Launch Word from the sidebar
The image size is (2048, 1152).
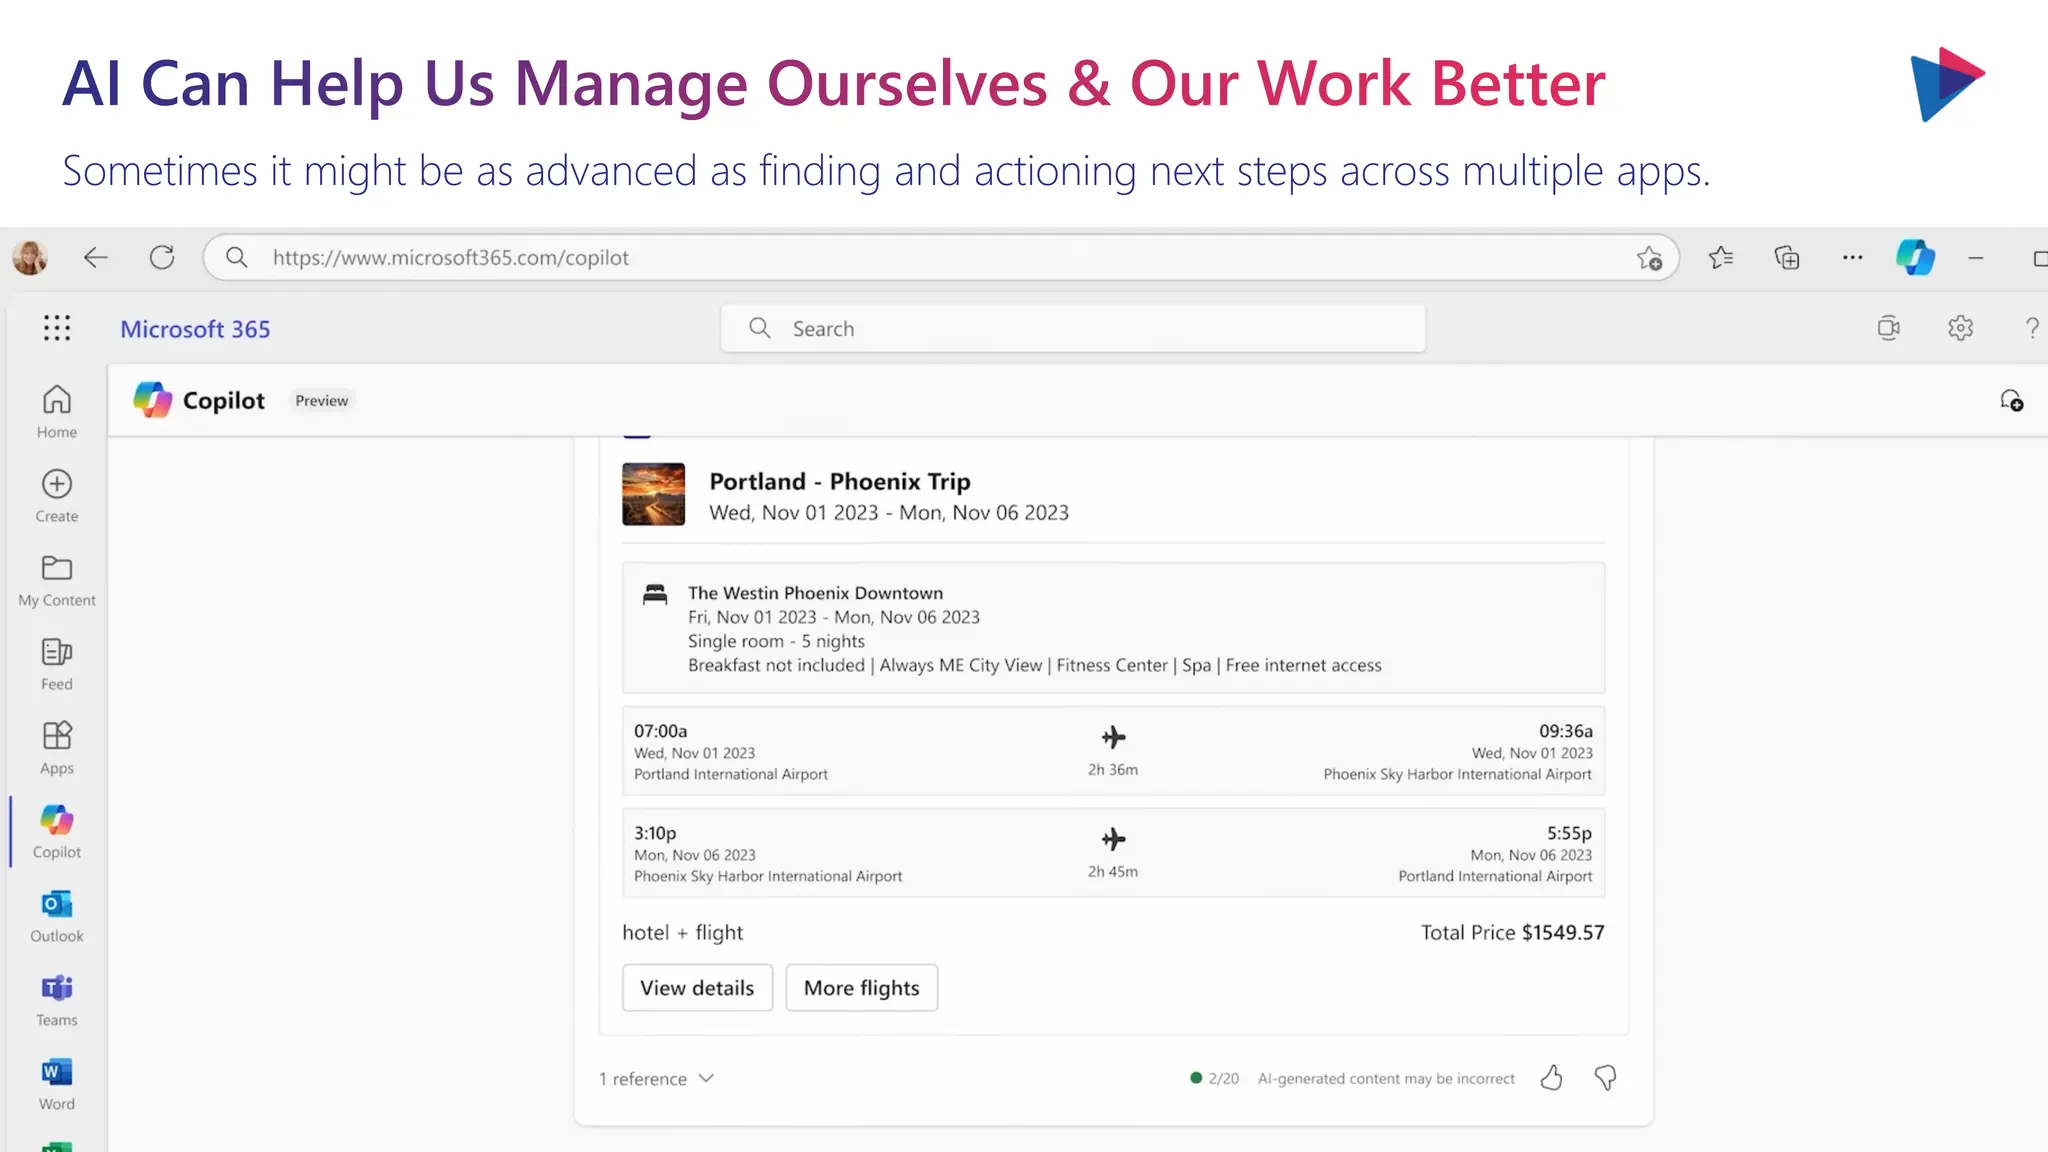click(x=57, y=1084)
